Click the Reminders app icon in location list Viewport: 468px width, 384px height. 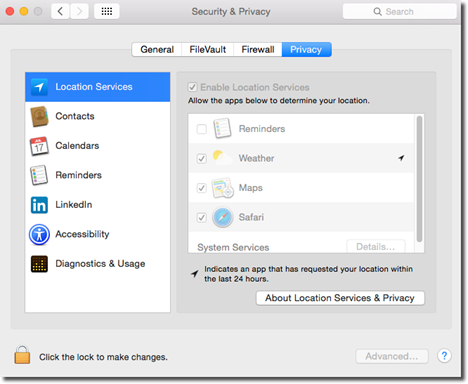click(x=222, y=128)
